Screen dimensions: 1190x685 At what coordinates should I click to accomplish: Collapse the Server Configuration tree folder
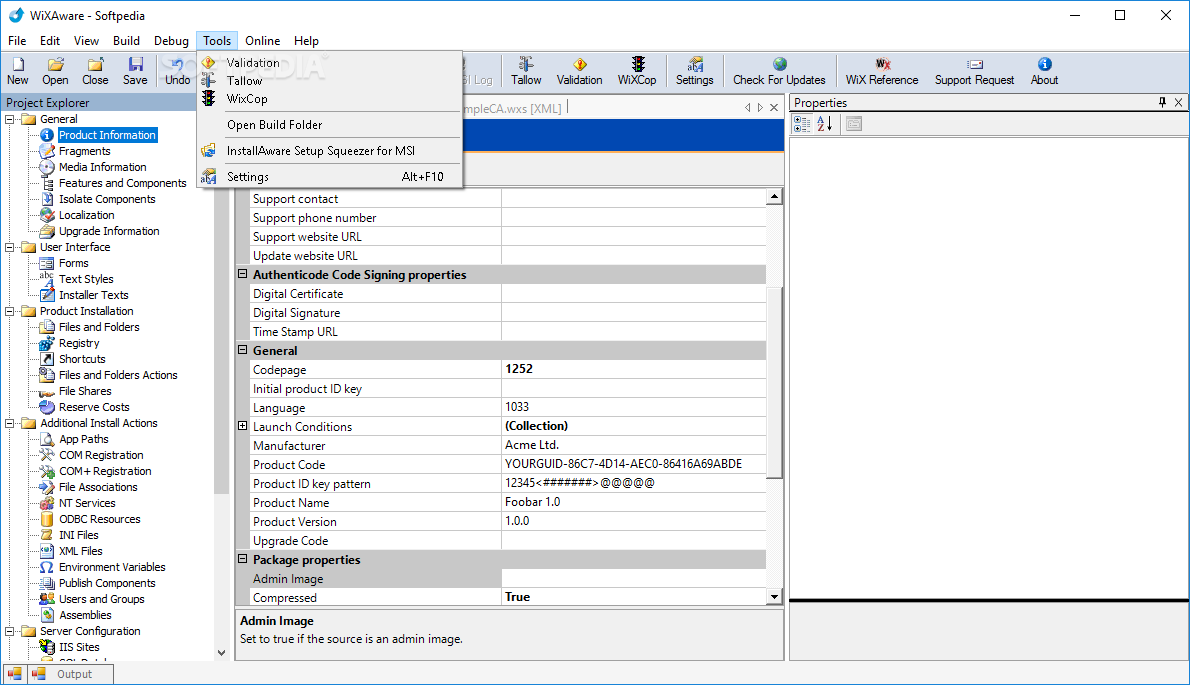click(x=10, y=631)
